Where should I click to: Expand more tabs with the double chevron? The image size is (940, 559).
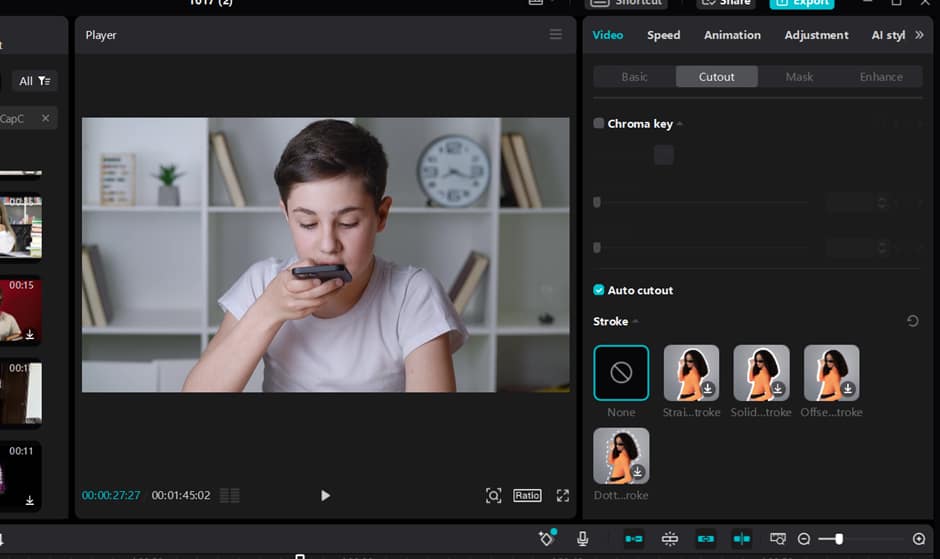click(x=919, y=35)
